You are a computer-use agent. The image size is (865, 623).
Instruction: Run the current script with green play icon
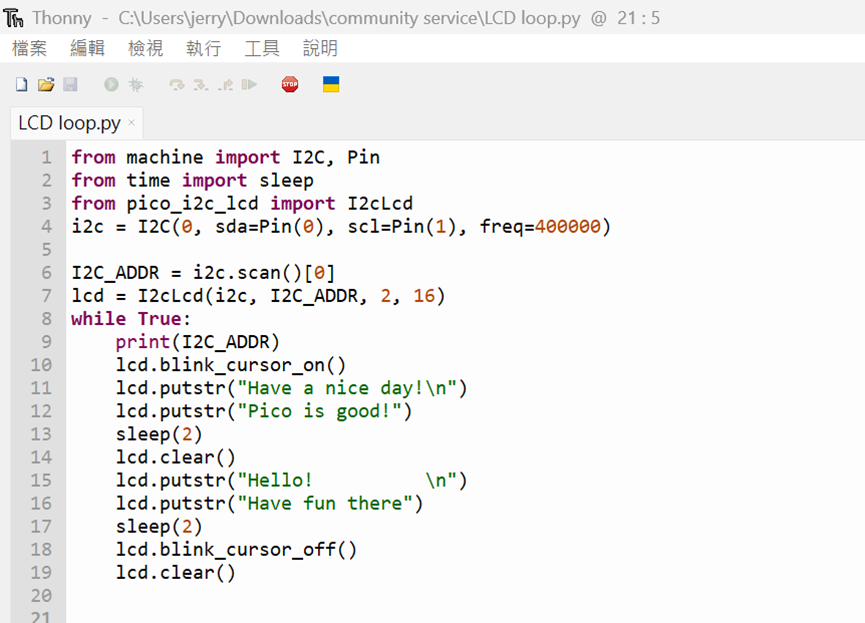coord(111,84)
